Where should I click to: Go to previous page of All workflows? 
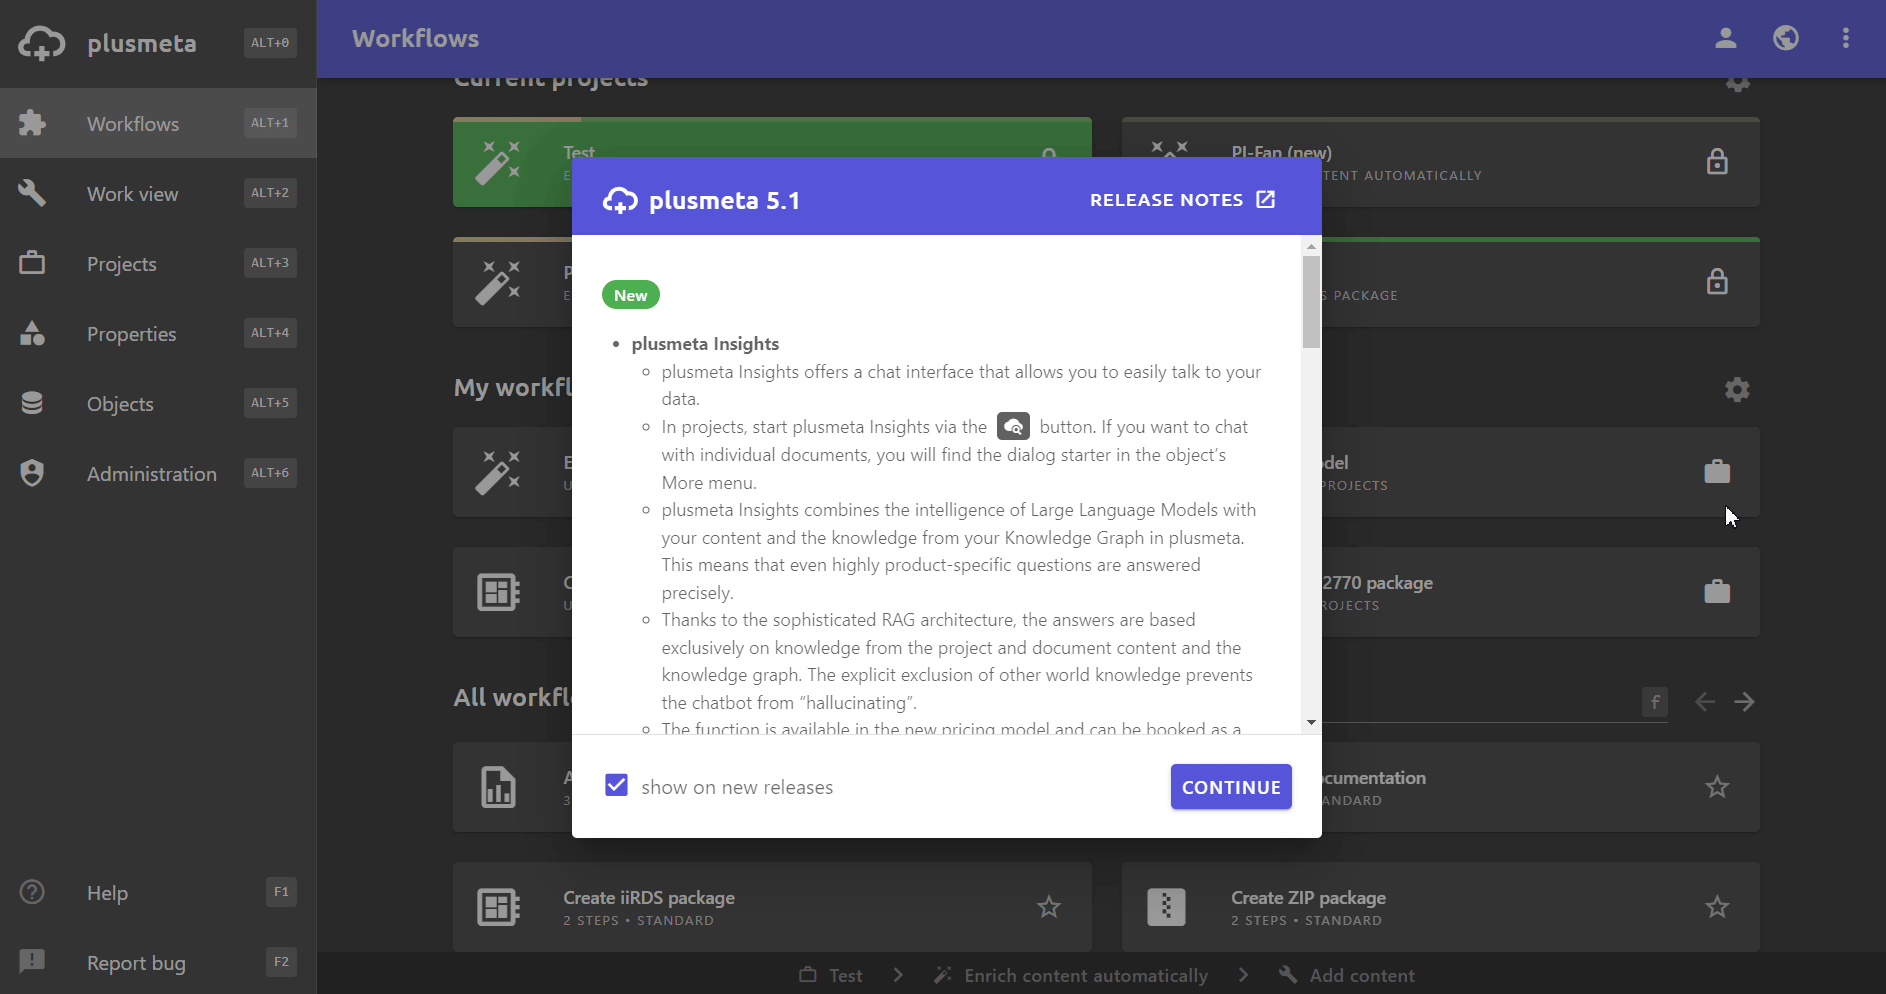coord(1705,702)
